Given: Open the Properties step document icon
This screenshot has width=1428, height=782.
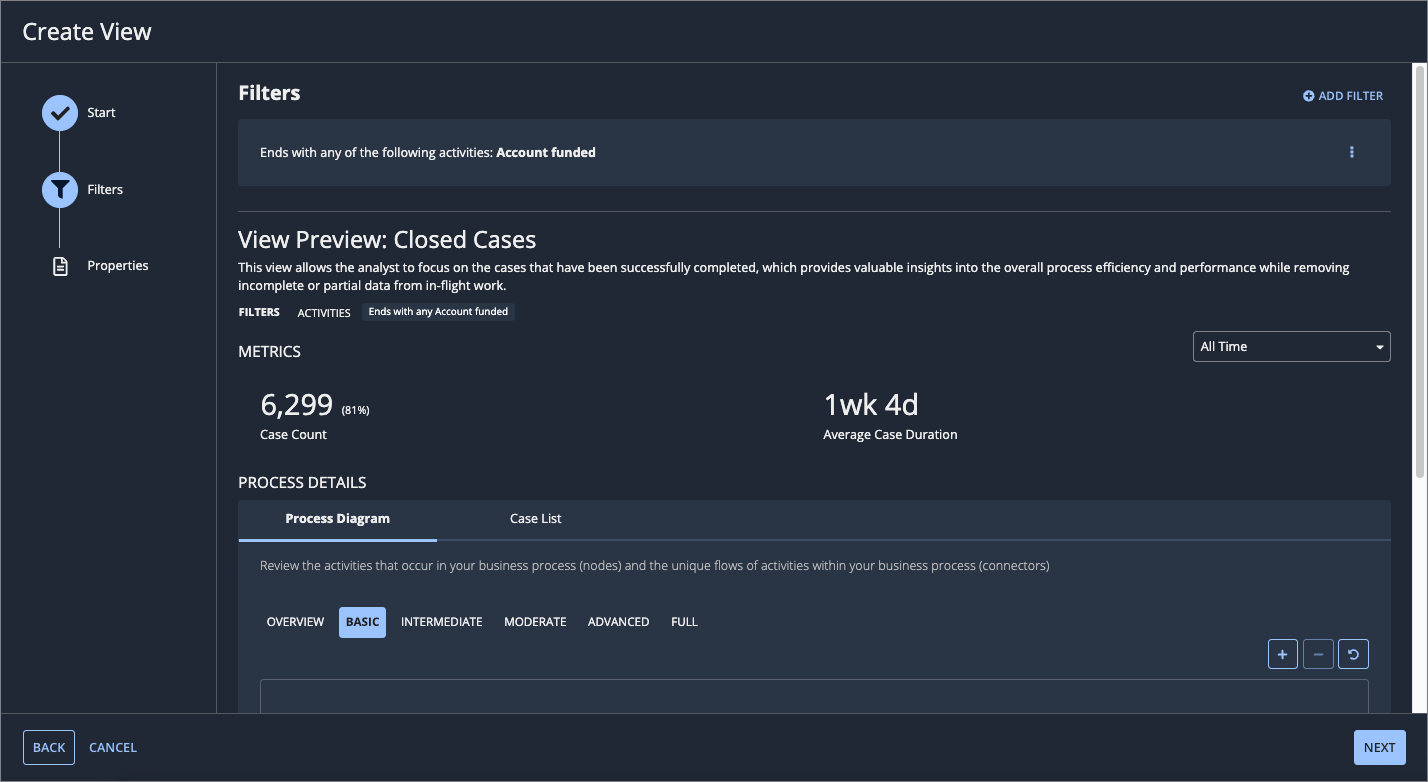Looking at the screenshot, I should tap(60, 266).
